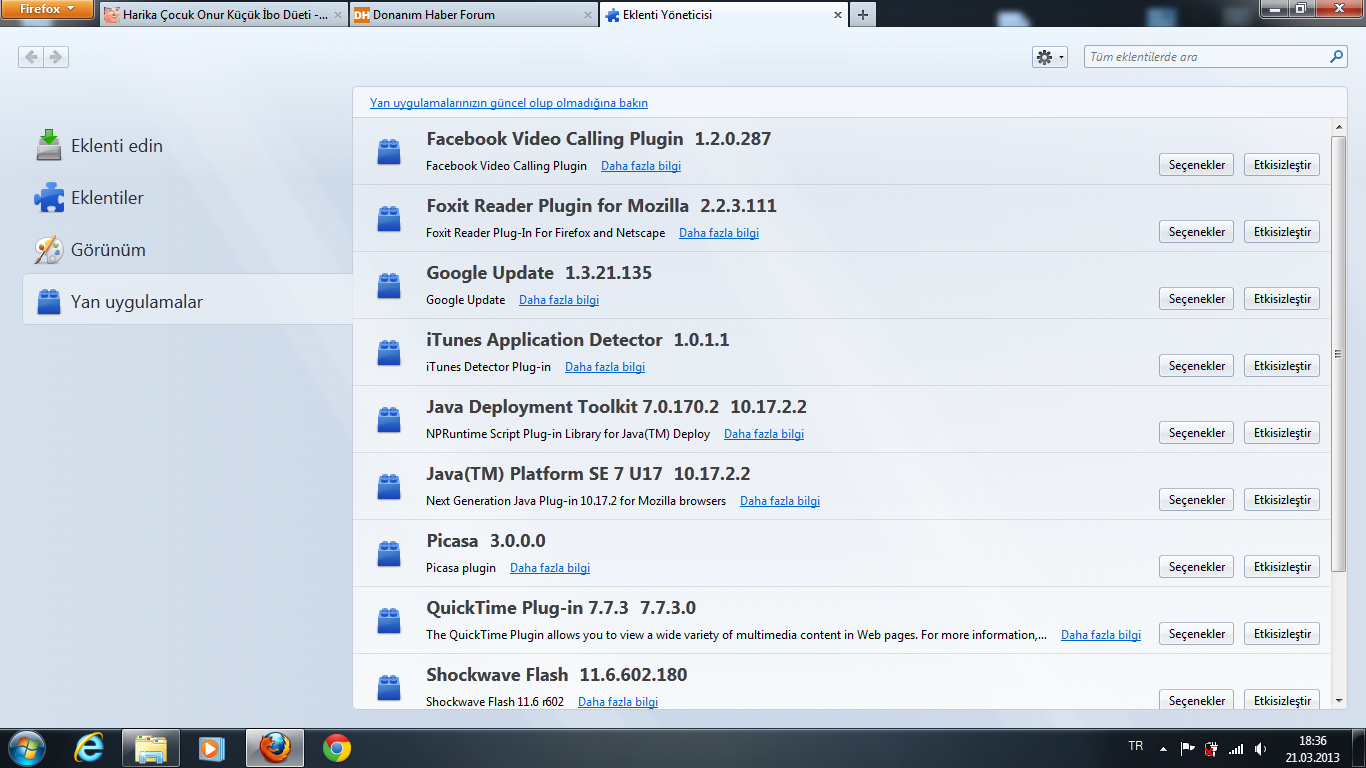Go forward with the forward arrow
Viewport: 1366px width, 768px height.
(56, 57)
